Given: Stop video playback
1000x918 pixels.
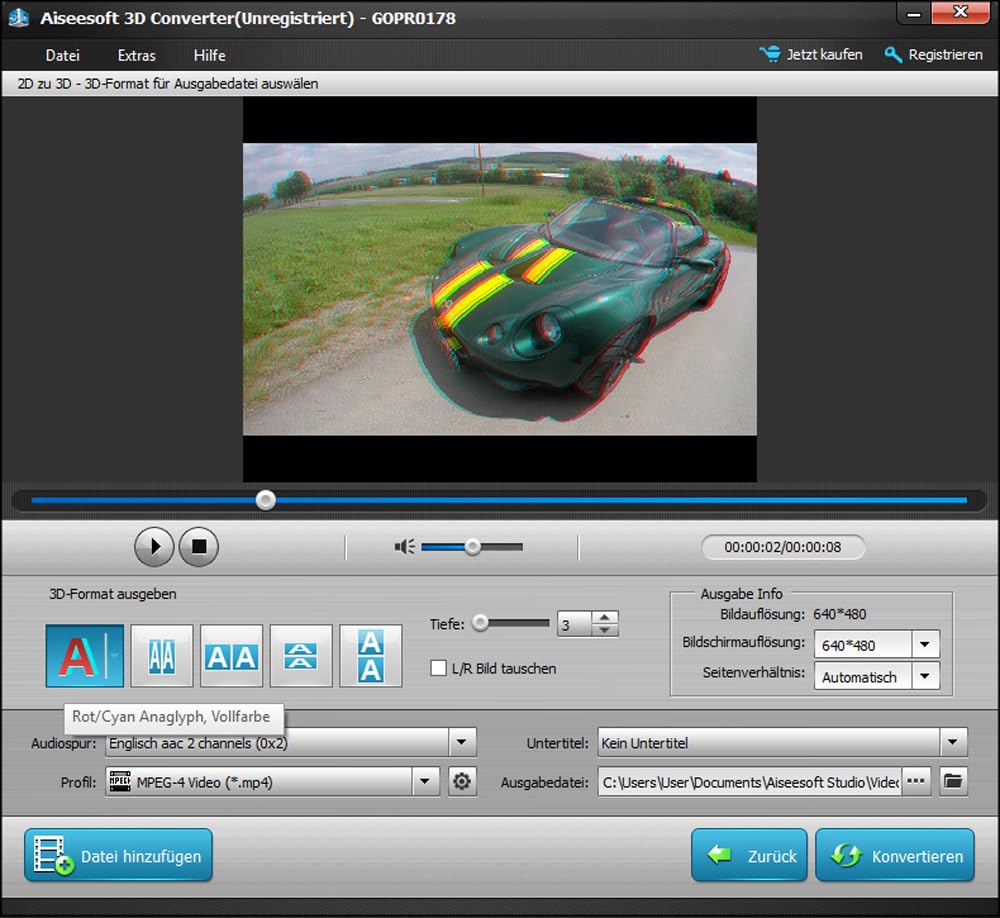Looking at the screenshot, I should 199,546.
